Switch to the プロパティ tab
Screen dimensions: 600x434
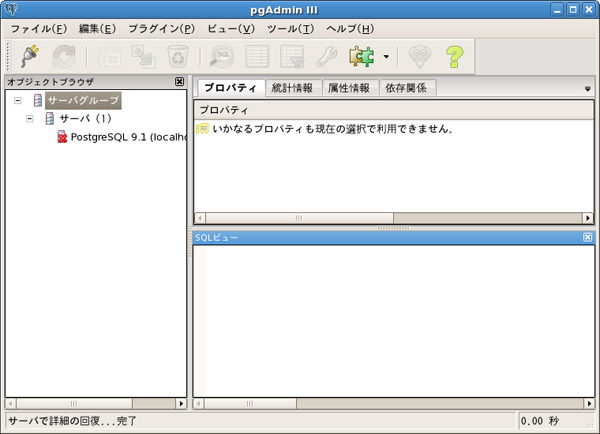point(231,88)
